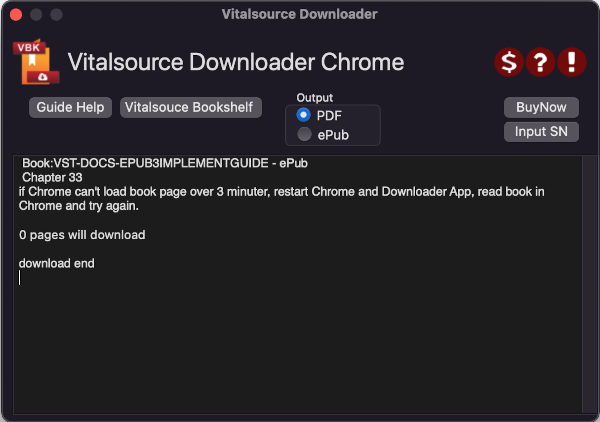Maximize the window using the third title-bar button
The image size is (600, 422).
(56, 15)
